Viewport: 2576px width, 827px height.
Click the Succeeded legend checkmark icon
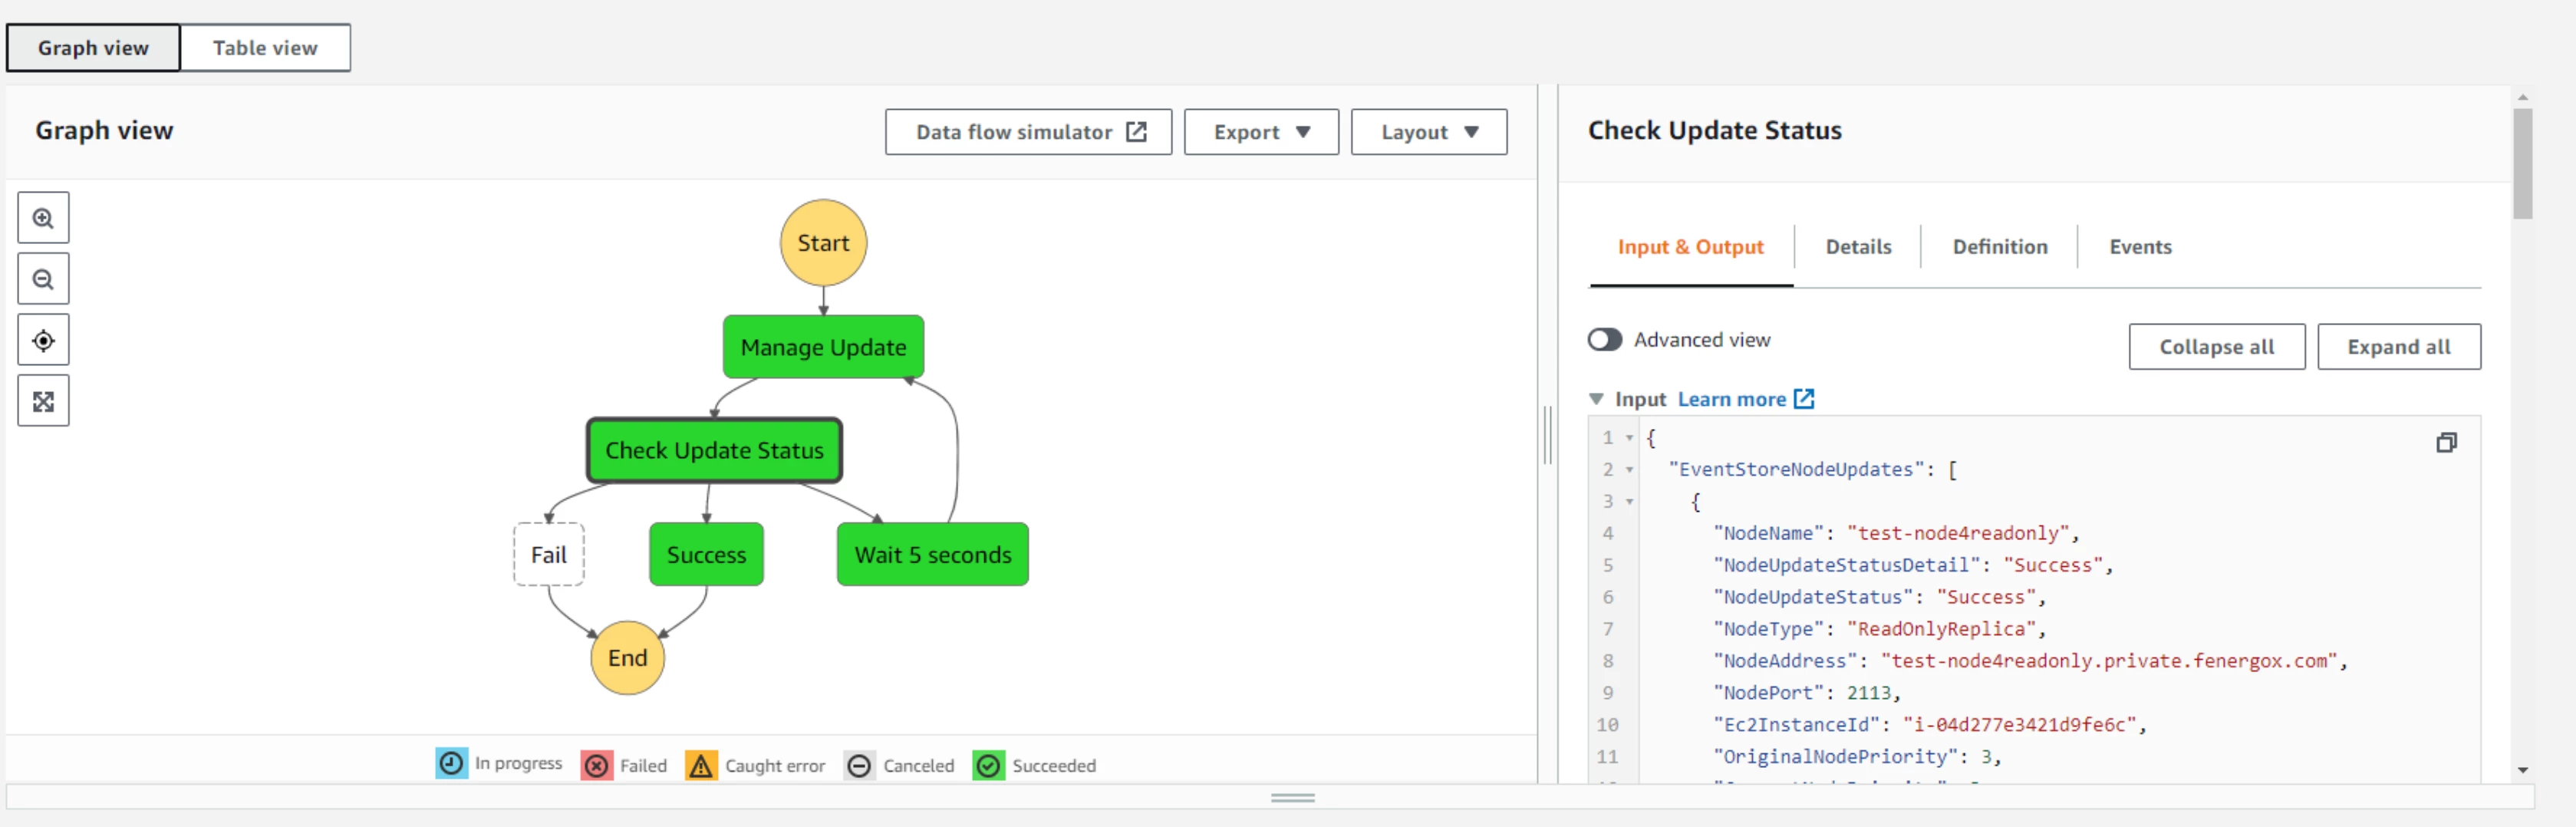coord(988,765)
